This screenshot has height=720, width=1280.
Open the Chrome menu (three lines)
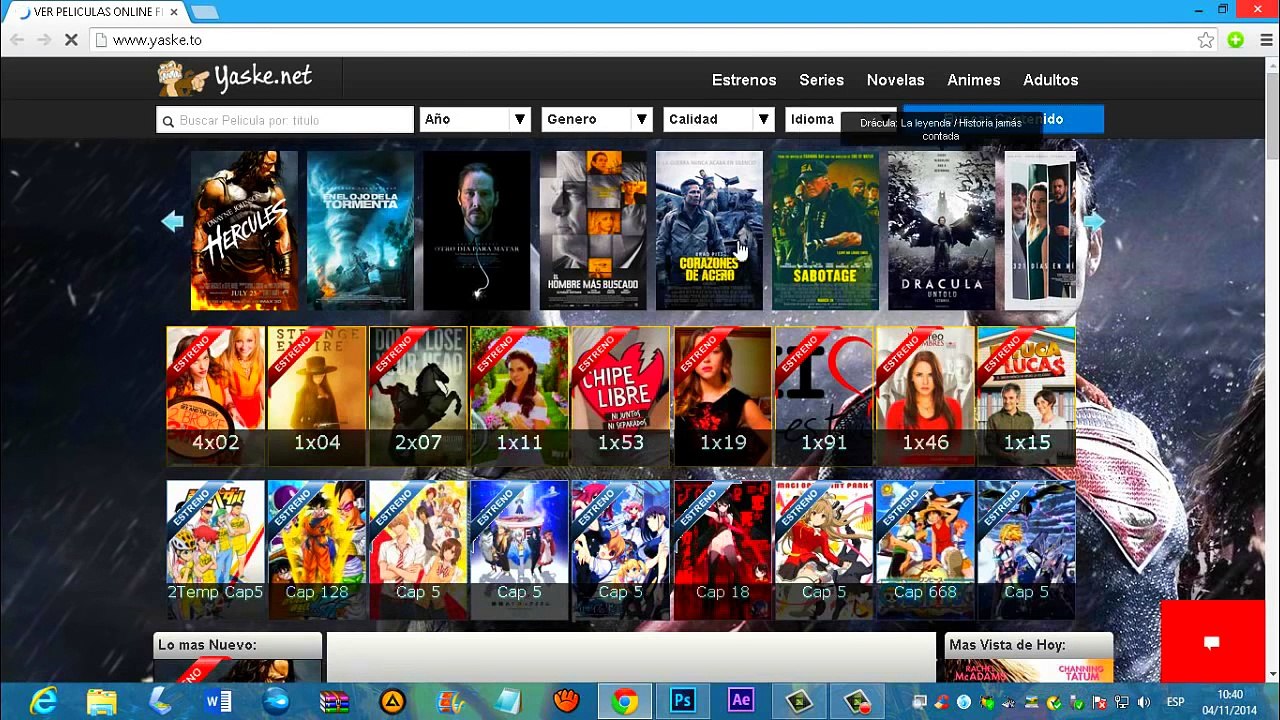pyautogui.click(x=1265, y=40)
